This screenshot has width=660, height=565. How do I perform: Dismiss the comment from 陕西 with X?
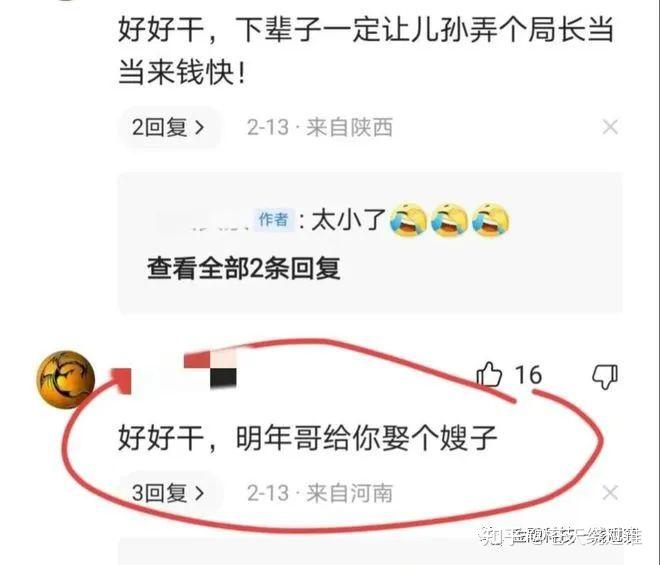[x=610, y=127]
